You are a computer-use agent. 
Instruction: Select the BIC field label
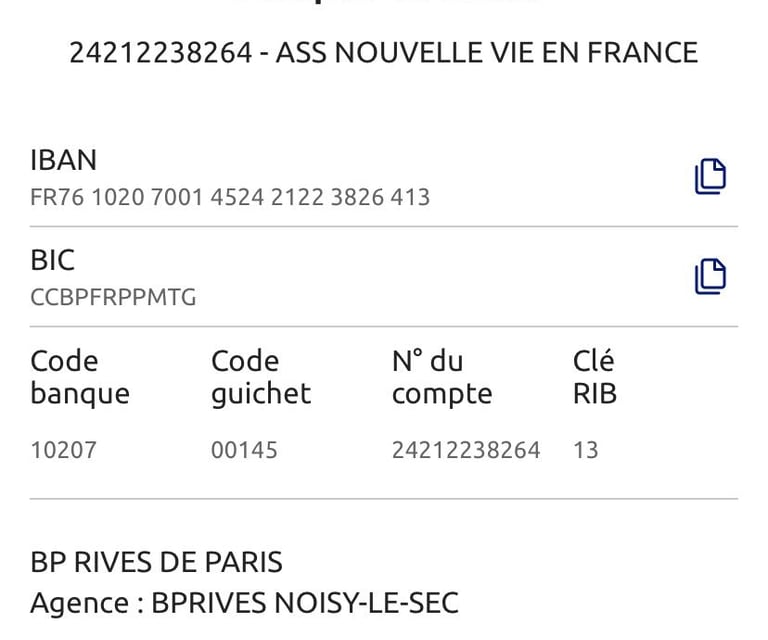tap(53, 260)
